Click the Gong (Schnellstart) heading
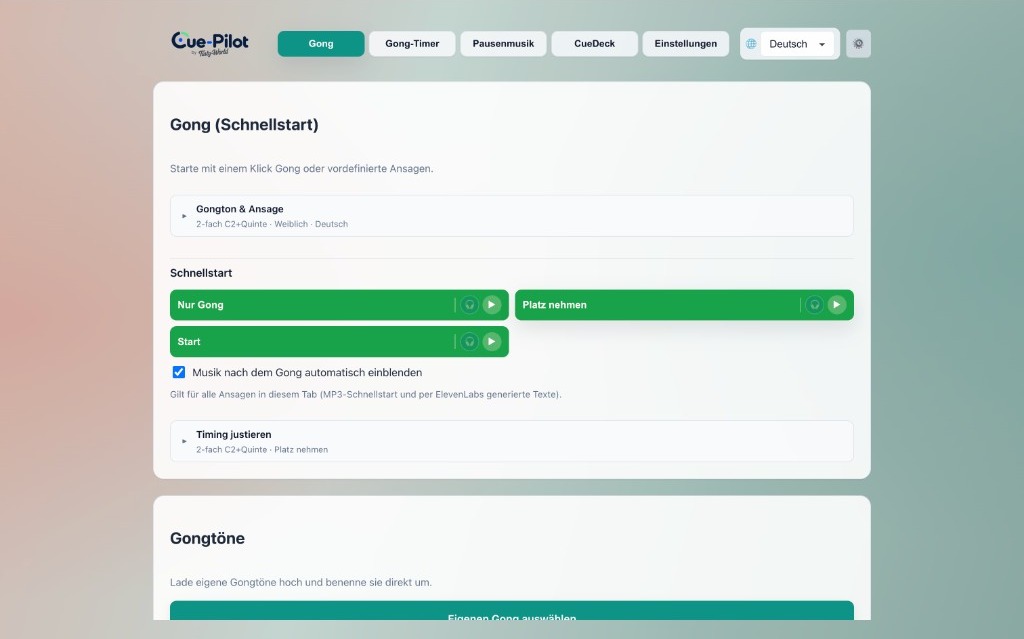The width and height of the screenshot is (1024, 639). pyautogui.click(x=244, y=125)
